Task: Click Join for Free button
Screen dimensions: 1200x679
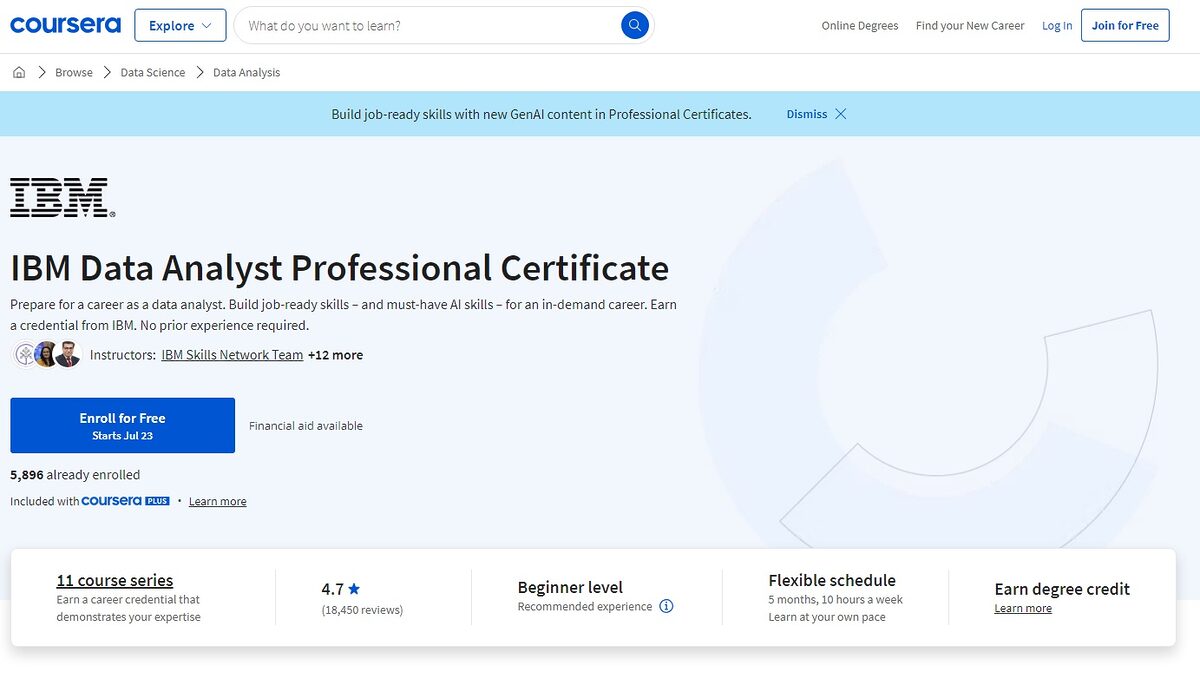Action: point(1125,26)
